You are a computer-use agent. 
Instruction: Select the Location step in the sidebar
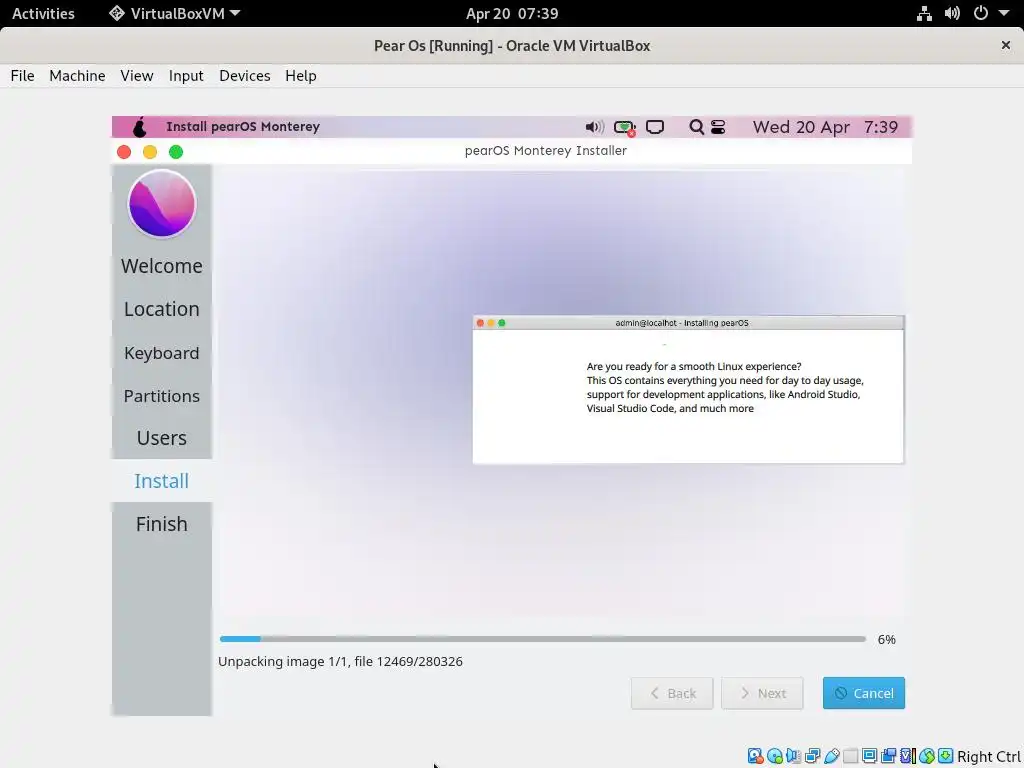tap(161, 309)
